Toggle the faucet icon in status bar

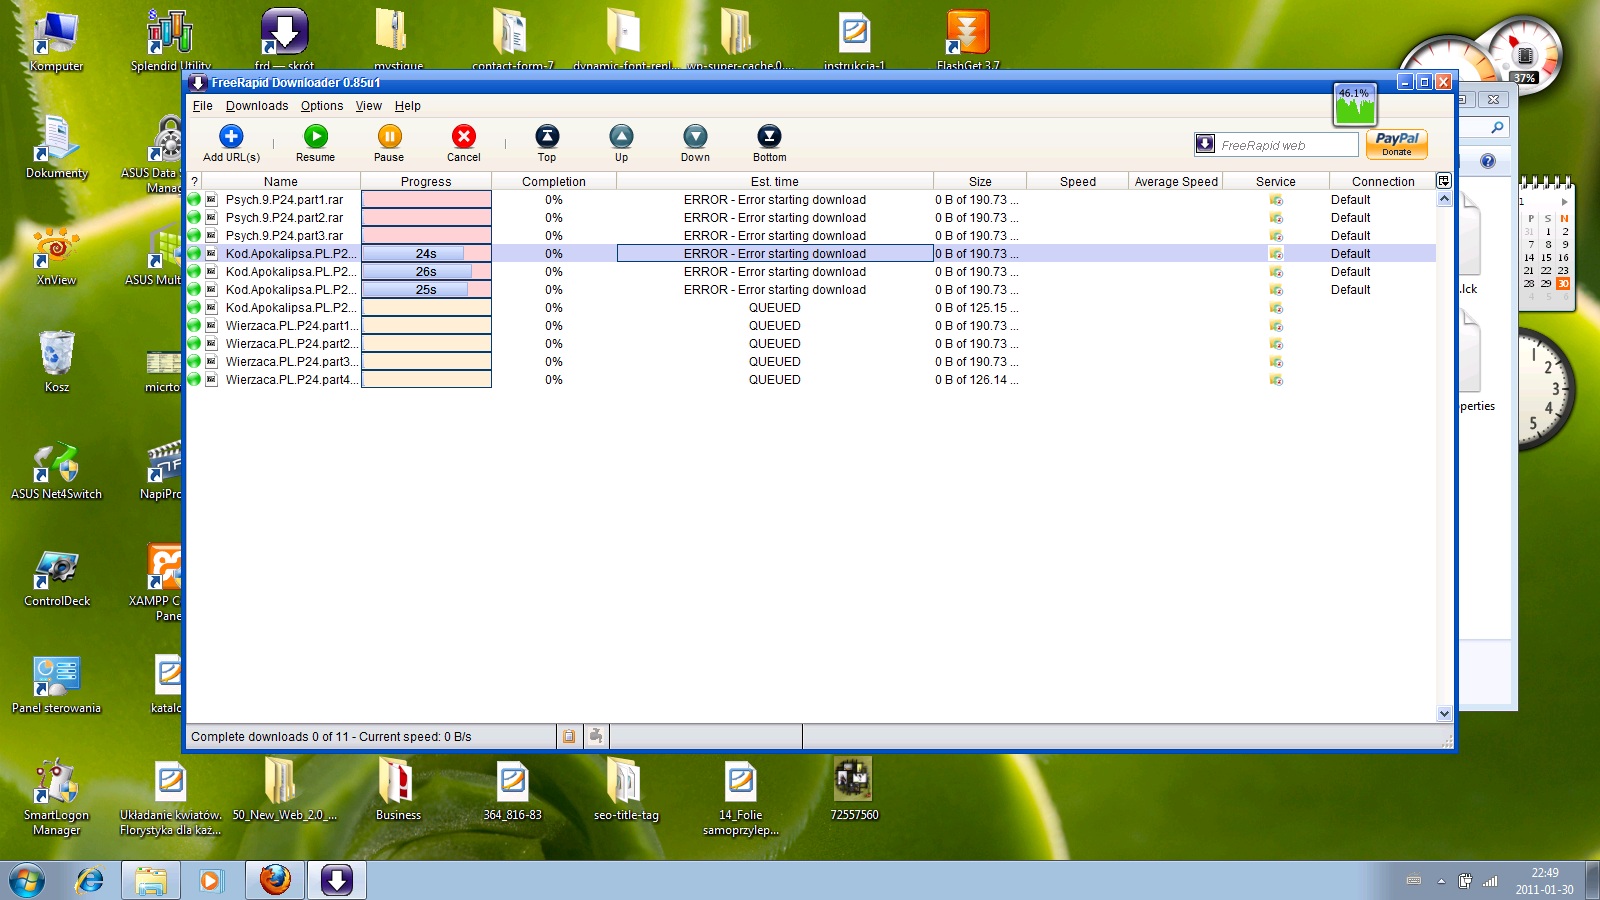596,737
